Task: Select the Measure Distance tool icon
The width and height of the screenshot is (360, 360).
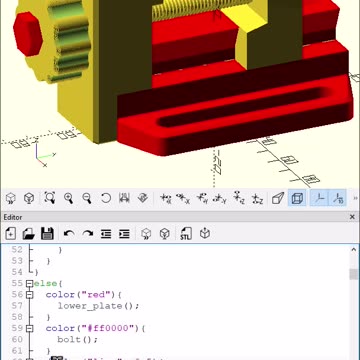Action: 124,198
